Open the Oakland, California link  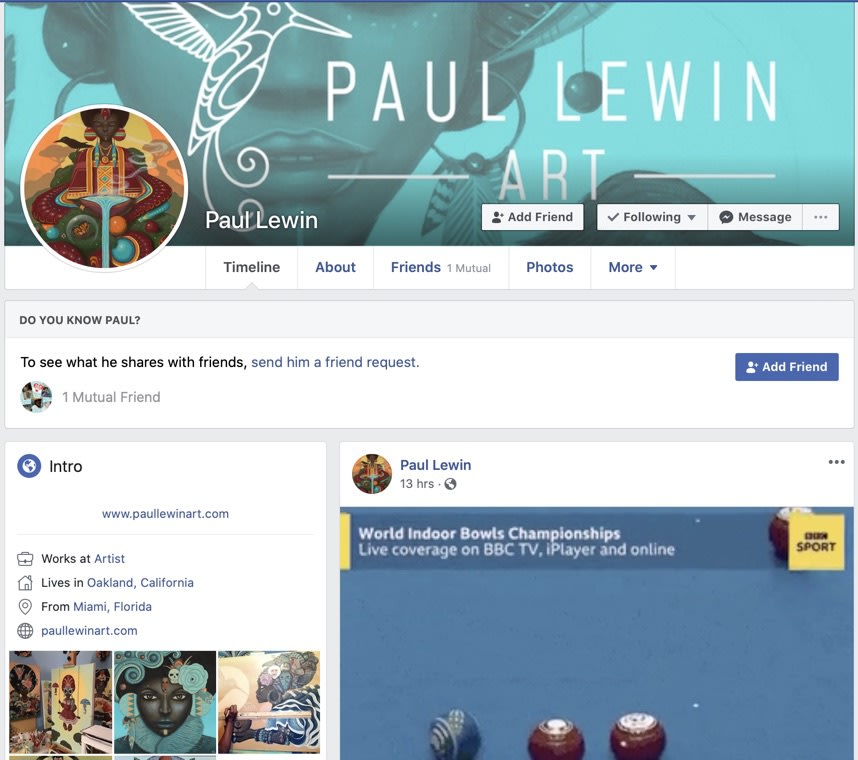(140, 583)
